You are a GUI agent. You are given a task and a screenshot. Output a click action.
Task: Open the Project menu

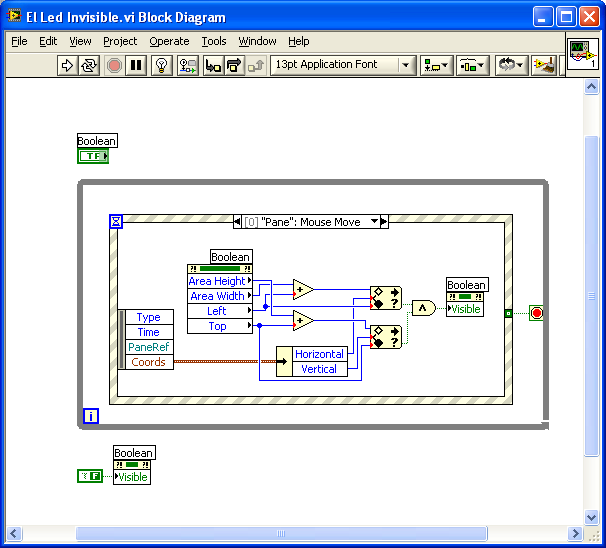(x=120, y=41)
